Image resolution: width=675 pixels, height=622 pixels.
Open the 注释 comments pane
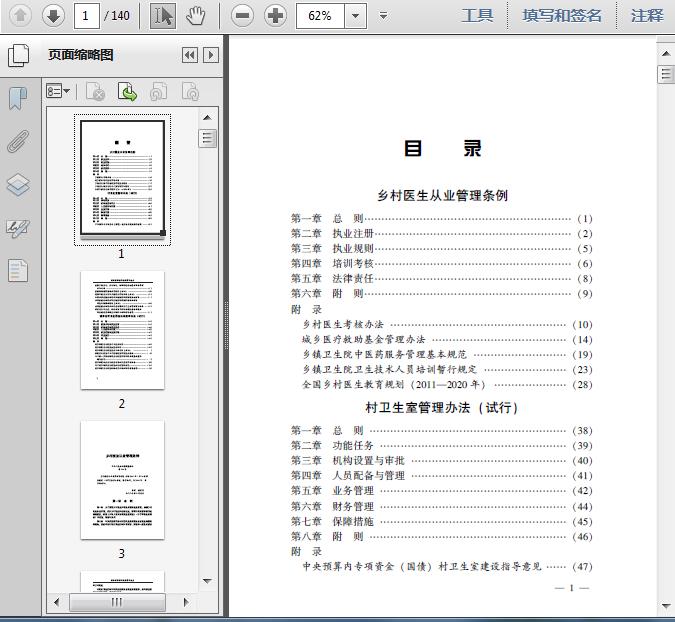(x=647, y=16)
